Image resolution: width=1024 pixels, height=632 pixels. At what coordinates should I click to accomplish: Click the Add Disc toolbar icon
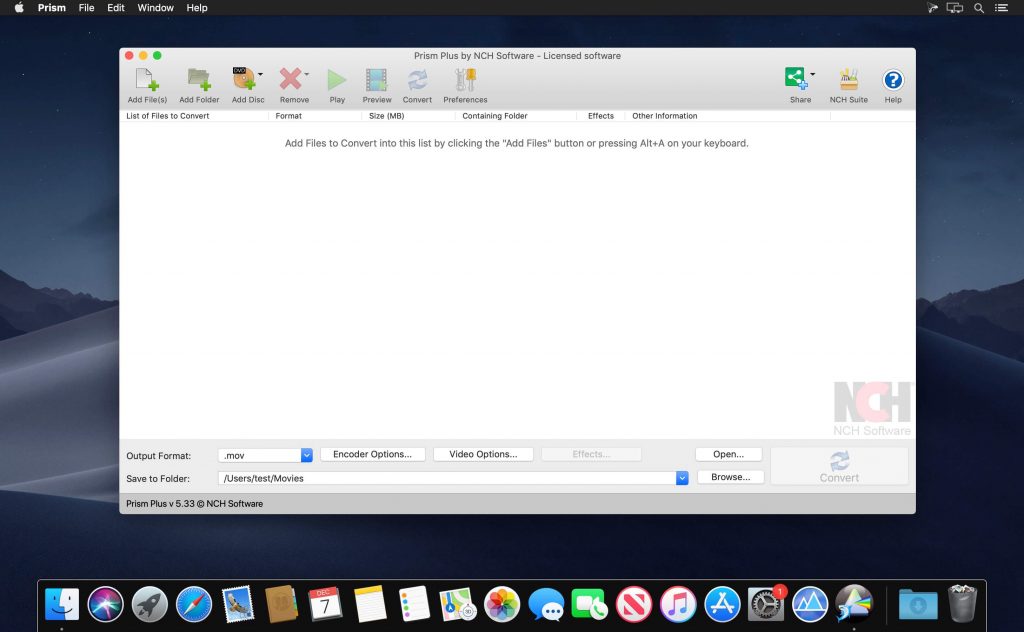(244, 80)
